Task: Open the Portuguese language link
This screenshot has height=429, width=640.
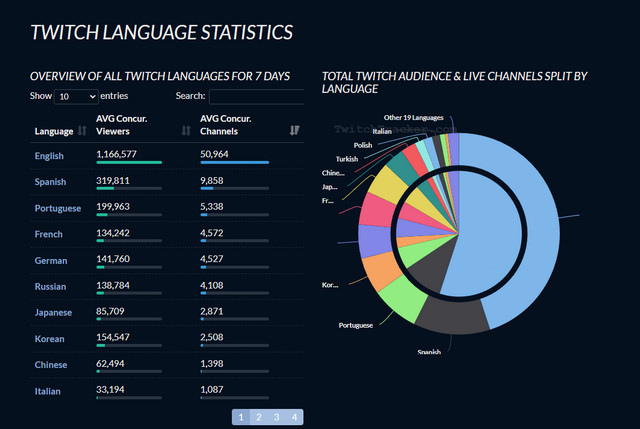Action: tap(58, 208)
